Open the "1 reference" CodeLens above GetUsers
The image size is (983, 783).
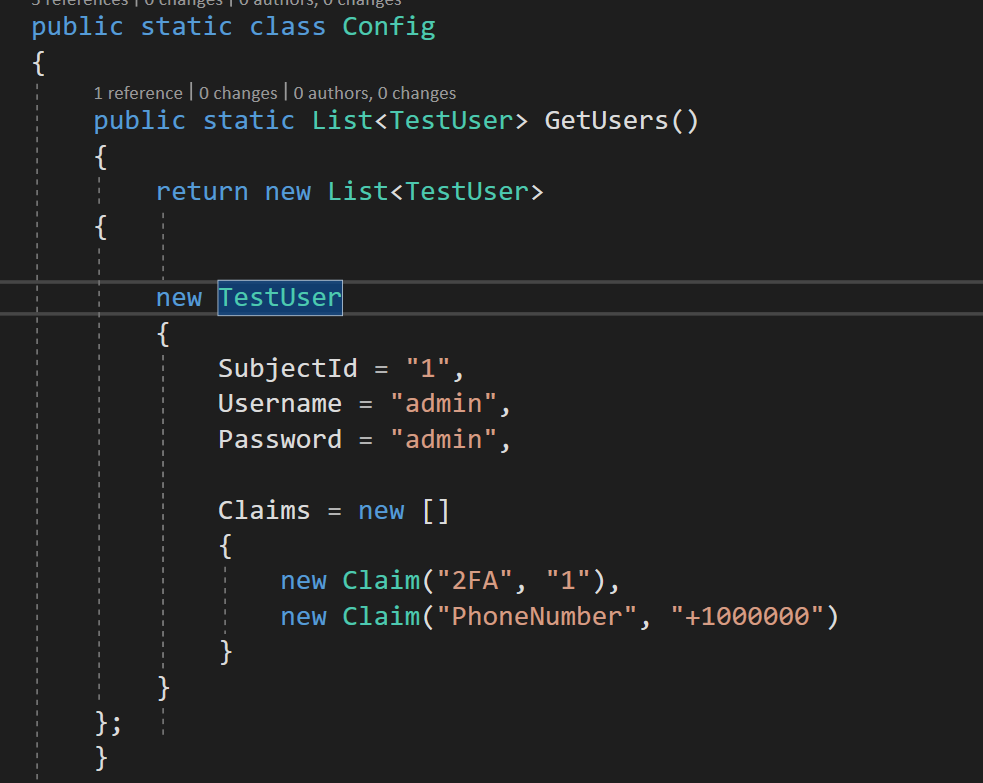pos(138,93)
